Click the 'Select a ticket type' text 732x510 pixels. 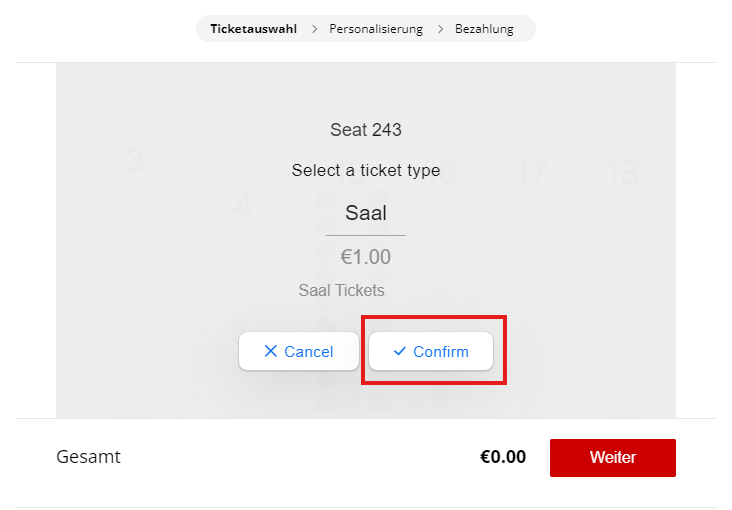(x=366, y=171)
